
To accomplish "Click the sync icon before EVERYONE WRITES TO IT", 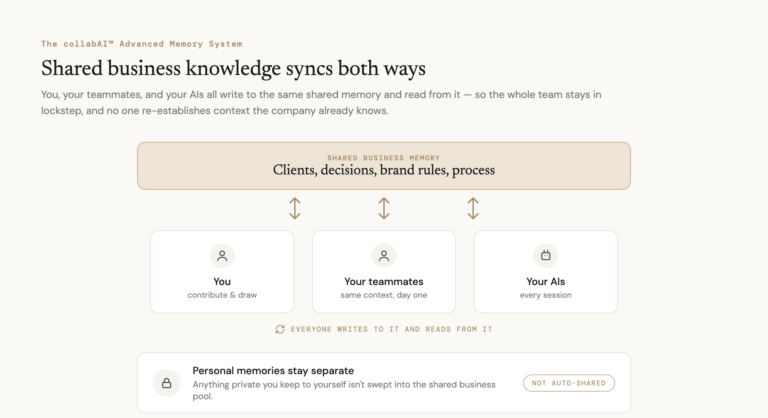I will click(x=280, y=329).
